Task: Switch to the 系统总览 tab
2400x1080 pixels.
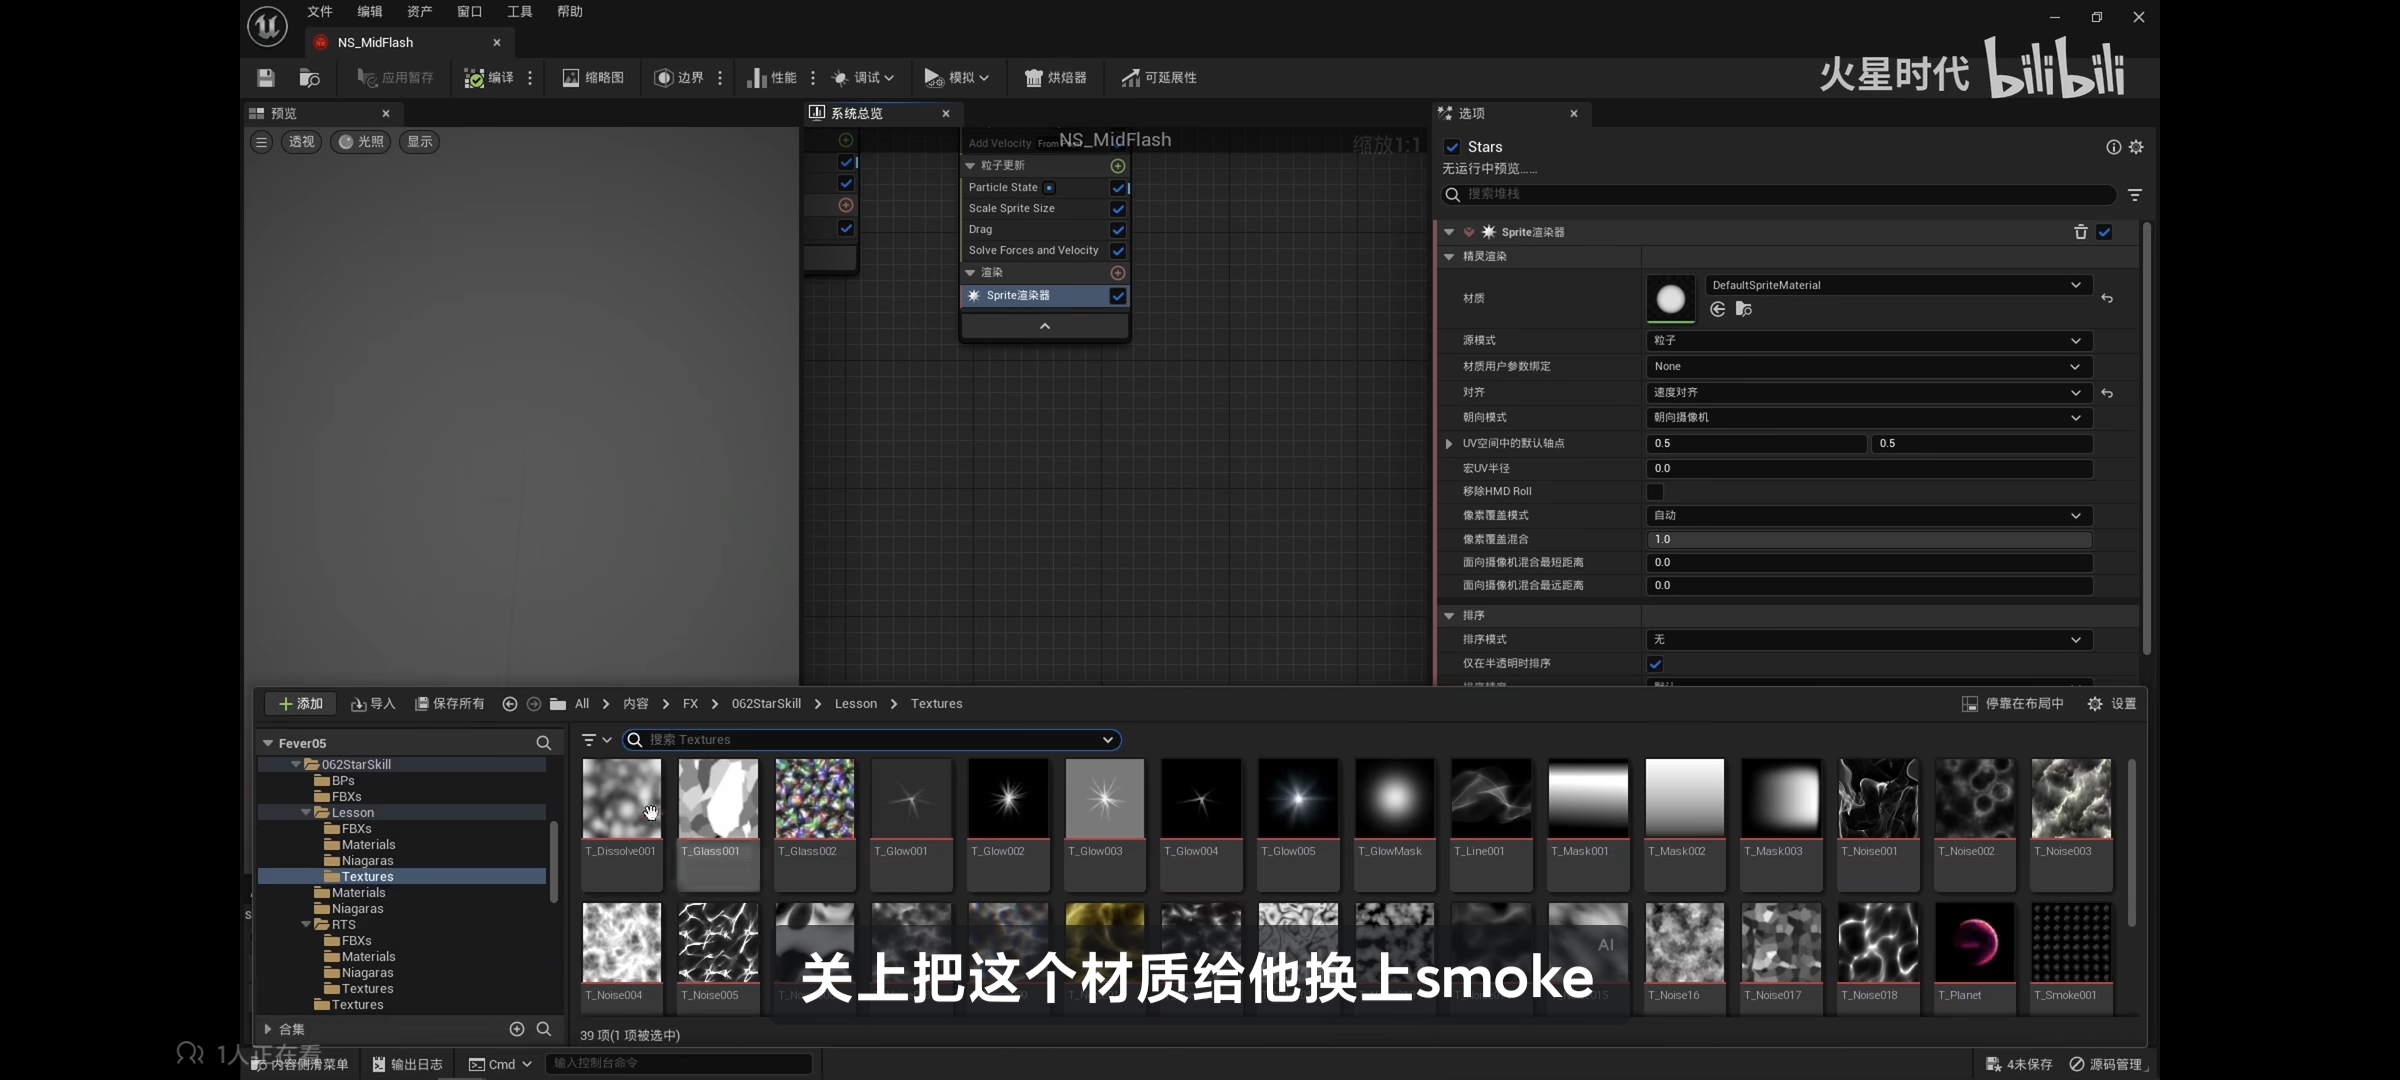Action: point(857,113)
